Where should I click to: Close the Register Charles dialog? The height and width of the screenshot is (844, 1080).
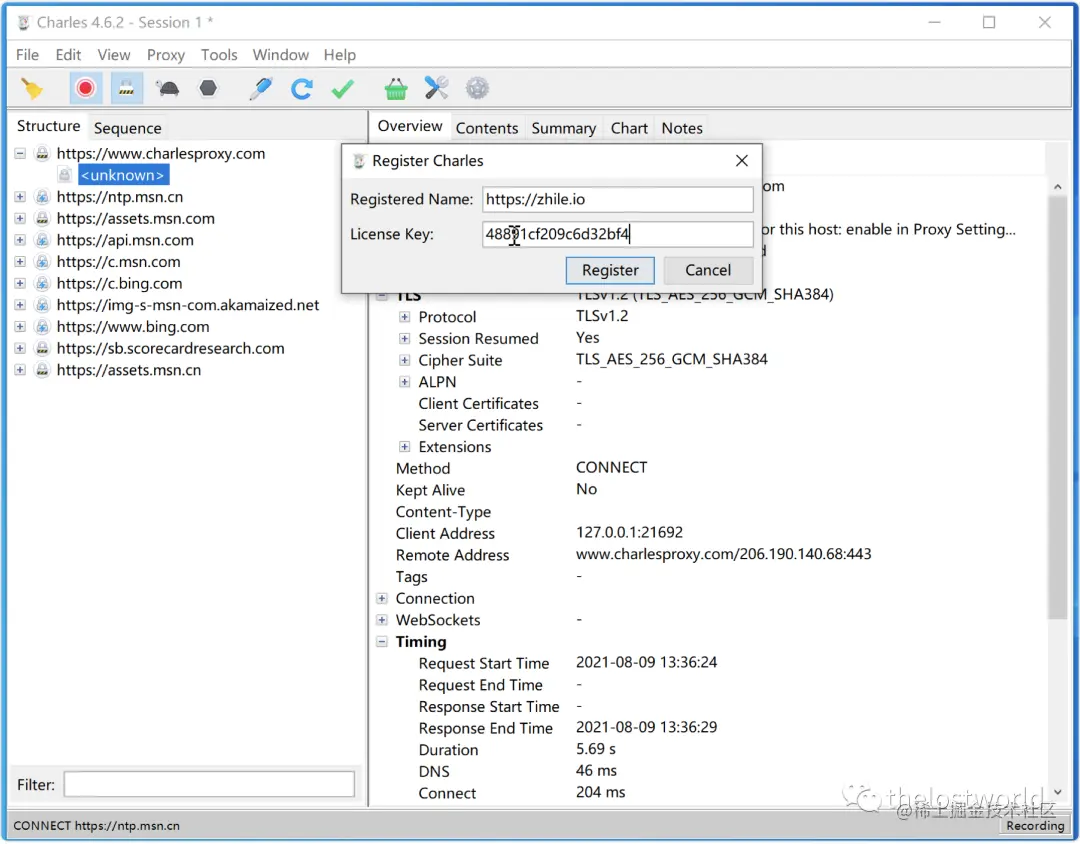coord(742,161)
